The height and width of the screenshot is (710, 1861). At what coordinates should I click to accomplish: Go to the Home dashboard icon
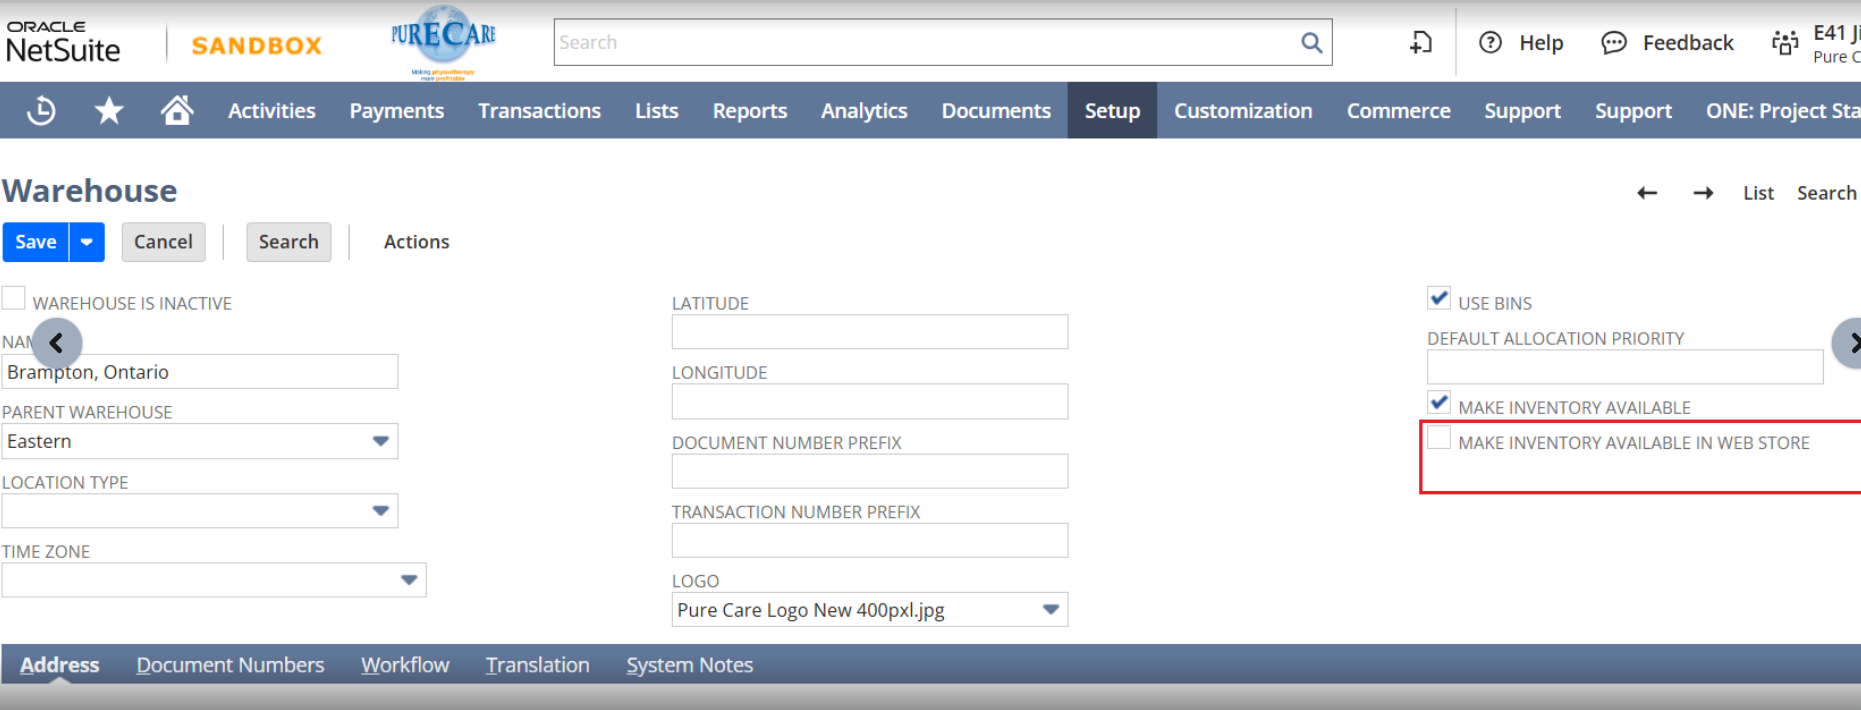[177, 110]
